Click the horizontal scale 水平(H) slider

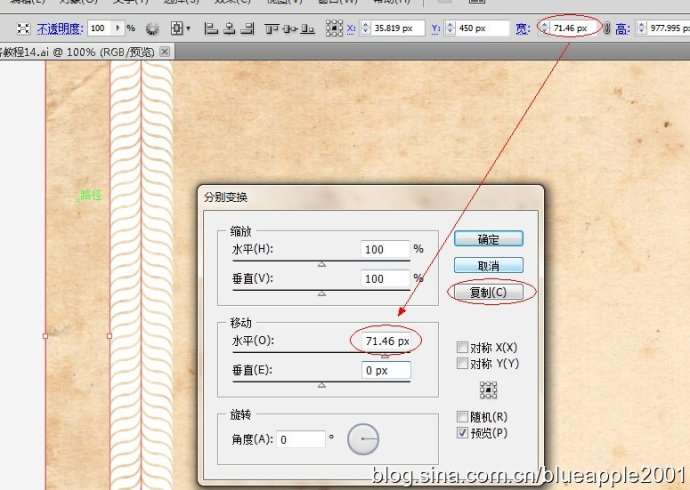pyautogui.click(x=321, y=262)
